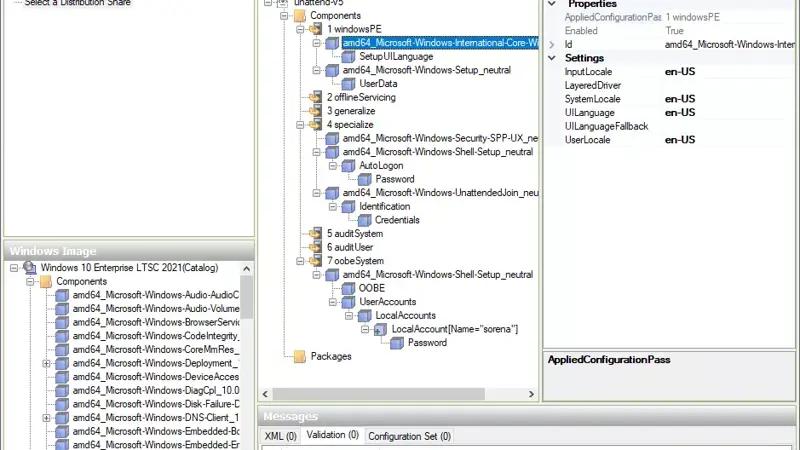Click the BrowserServic component cube icon
This screenshot has width=800, height=450.
tap(62, 322)
